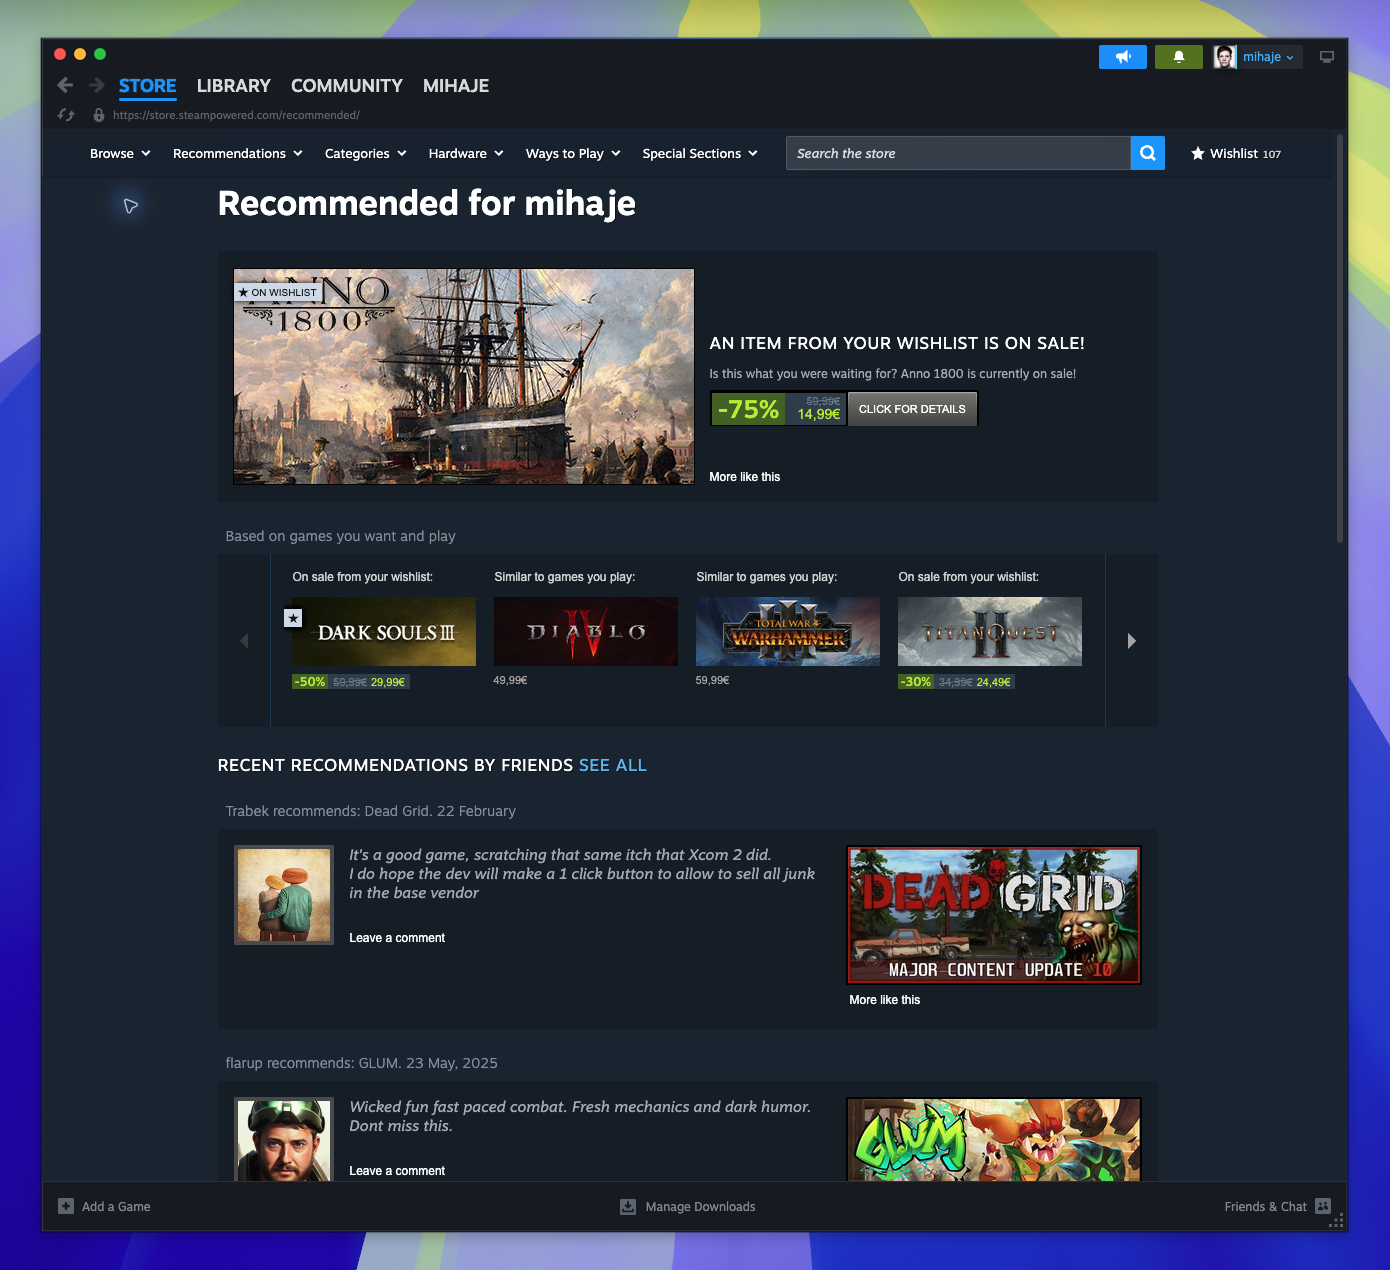
Task: Select the STORE tab
Action: (148, 86)
